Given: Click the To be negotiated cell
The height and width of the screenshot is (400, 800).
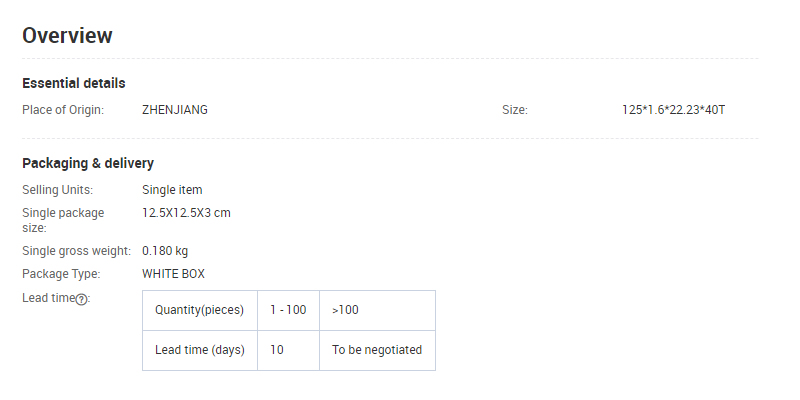Looking at the screenshot, I should 377,350.
